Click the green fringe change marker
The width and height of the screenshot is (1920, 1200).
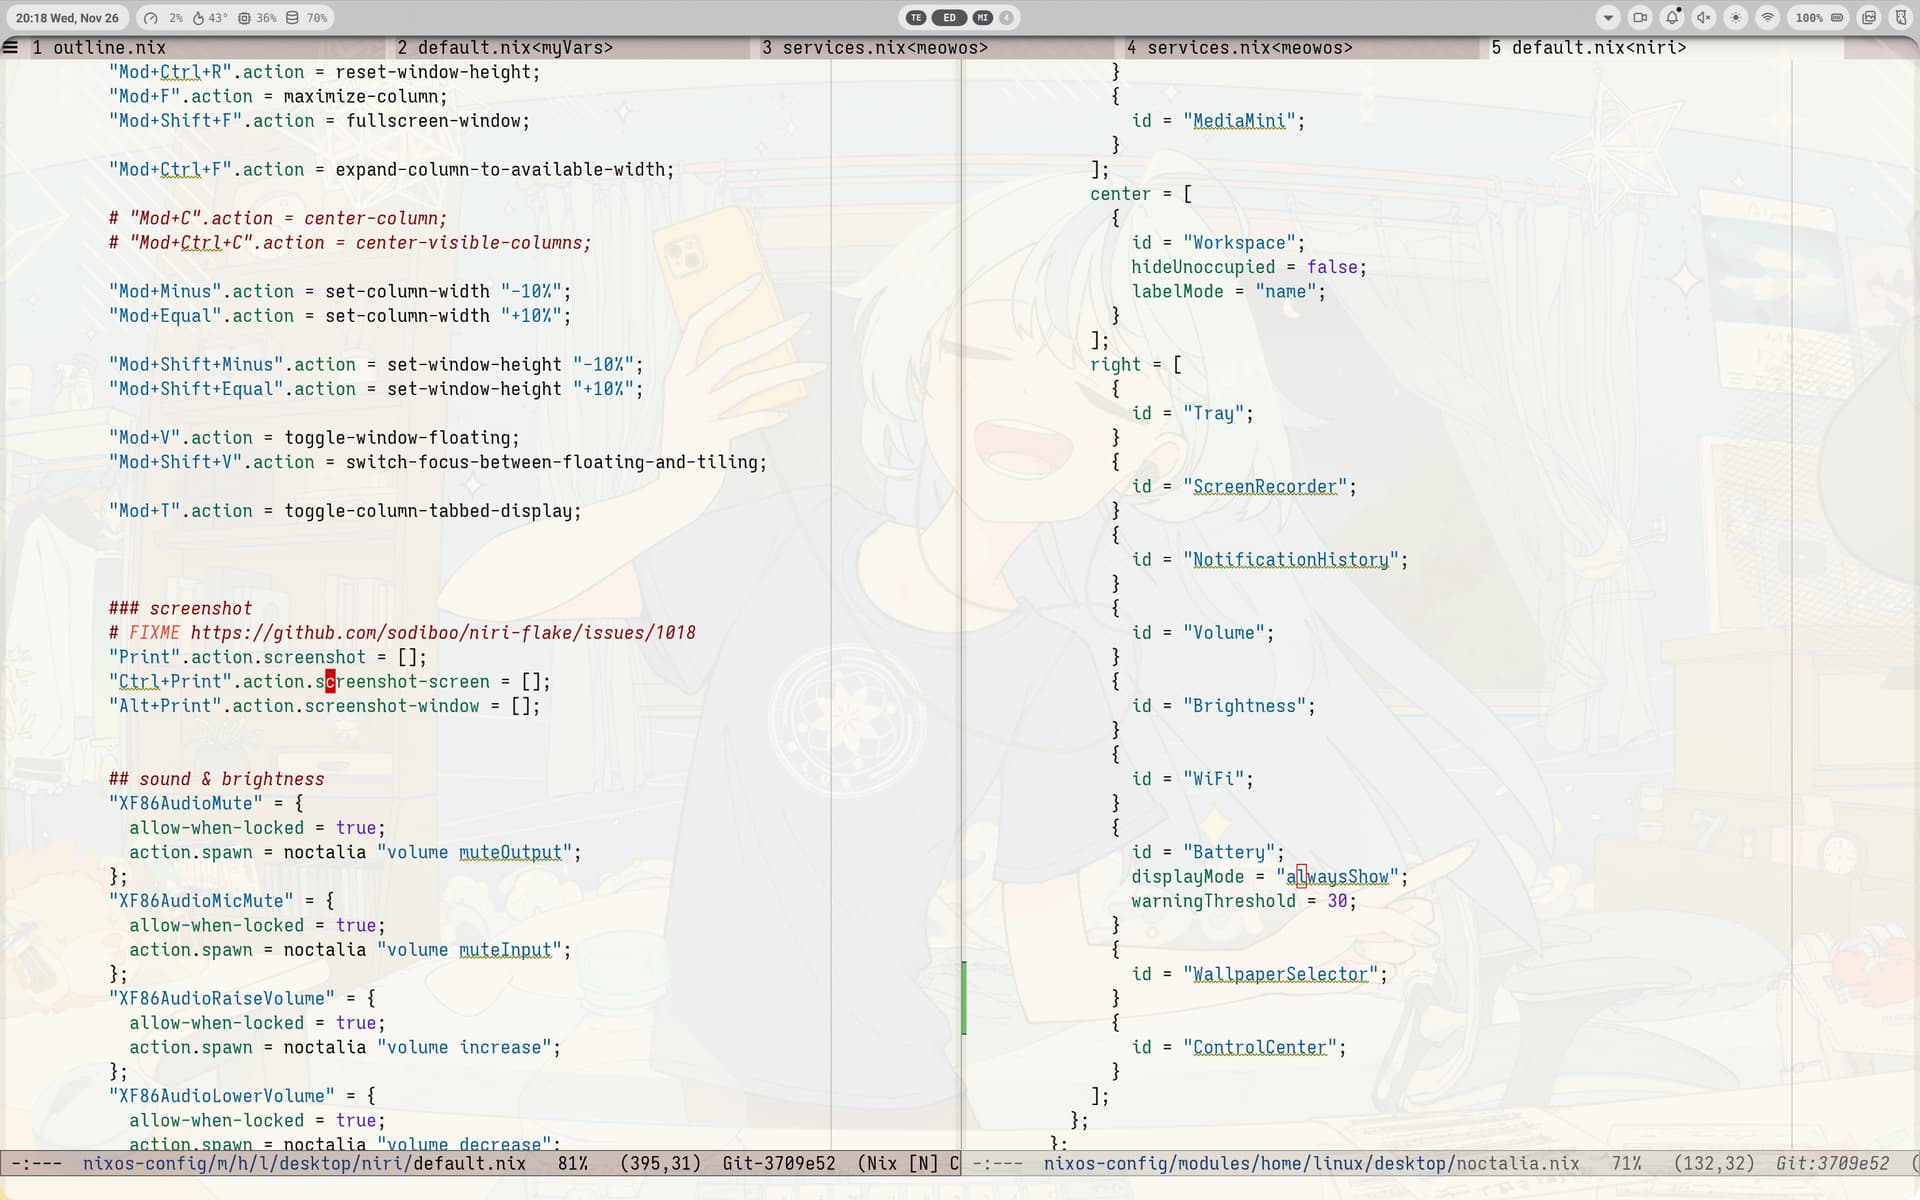click(x=964, y=998)
